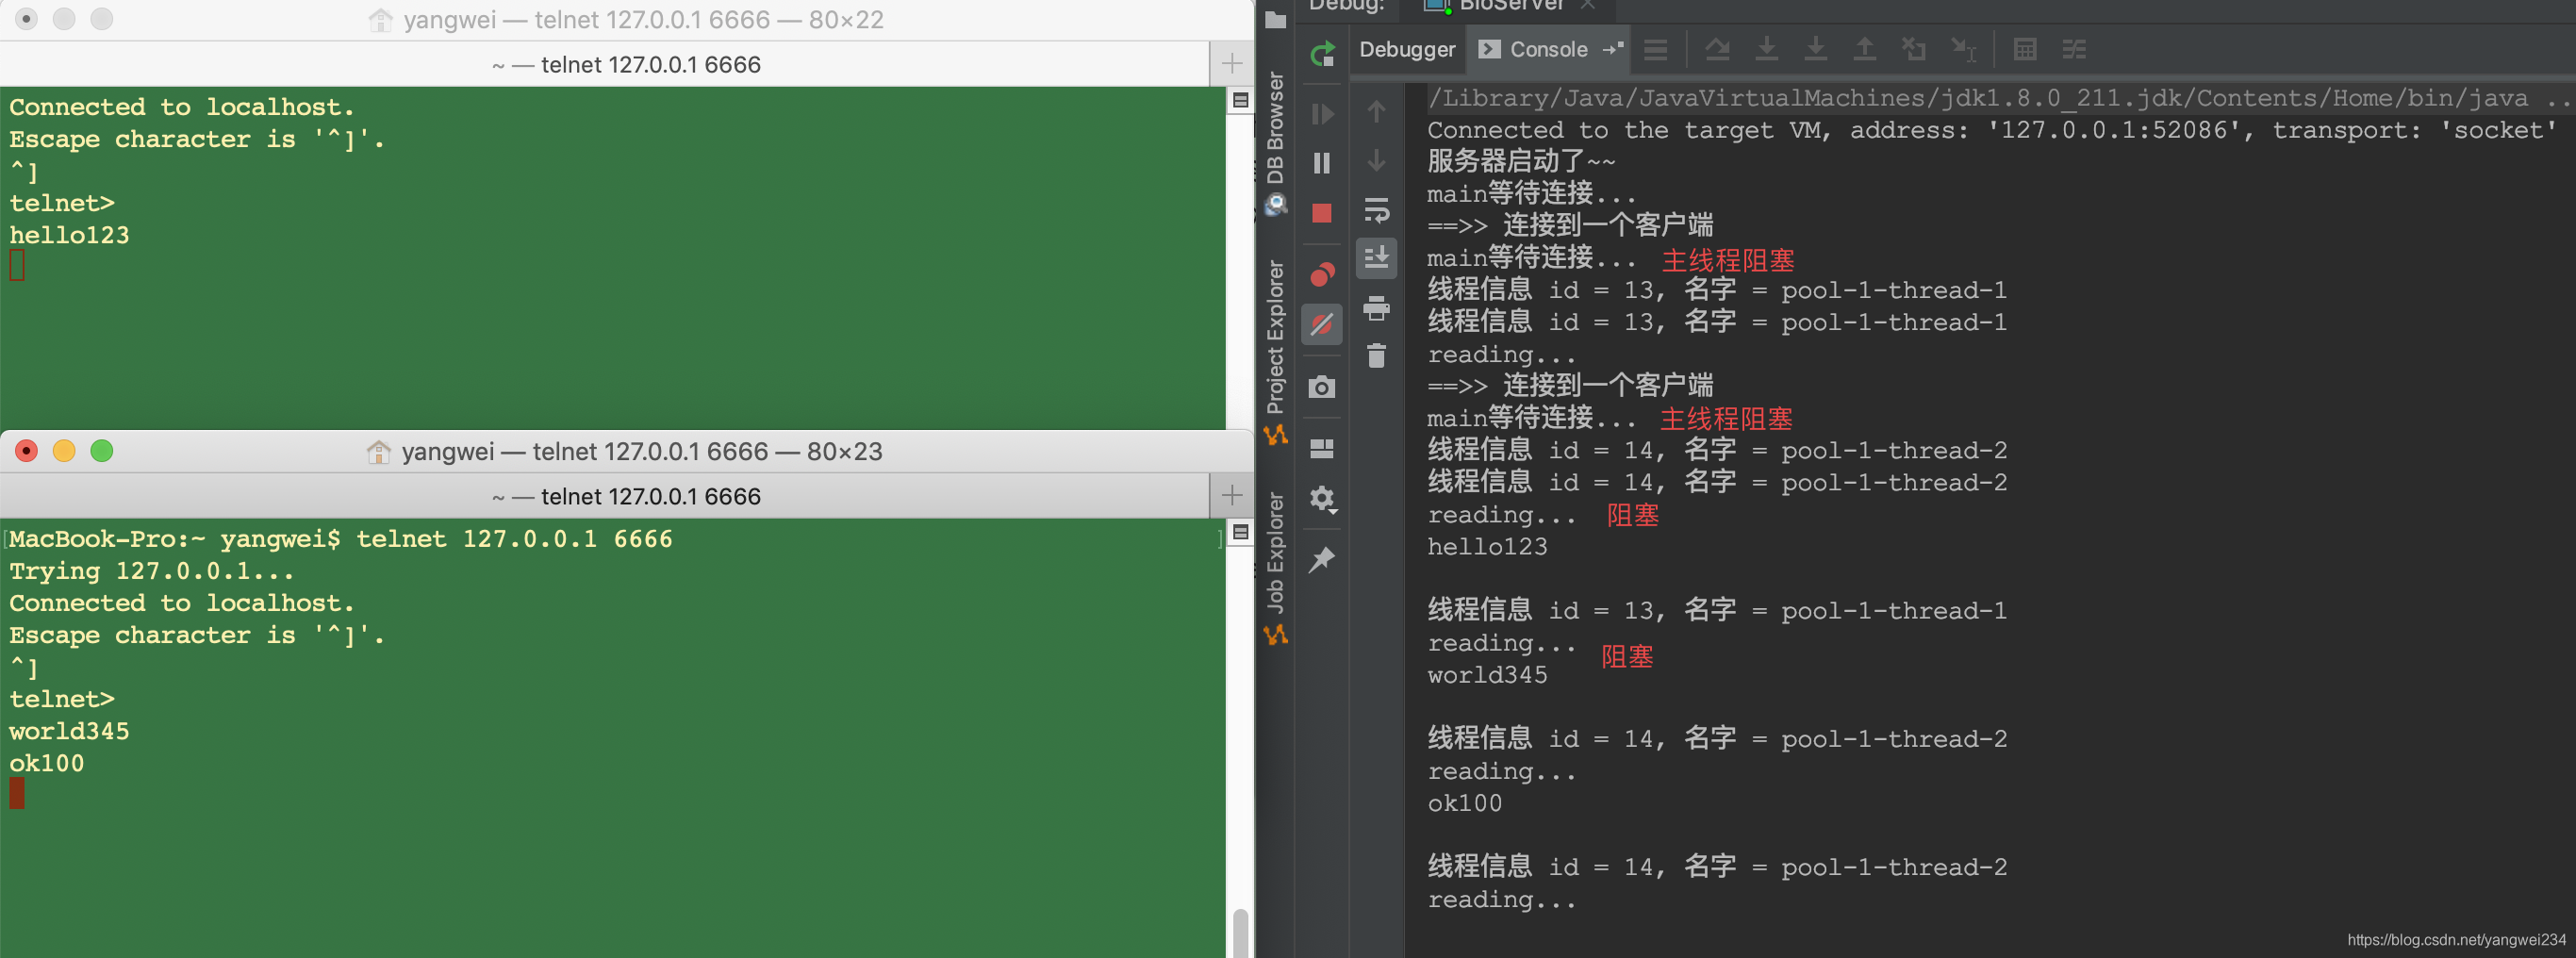Click the Drop Frame icon
The width and height of the screenshot is (2576, 958).
pos(1914,50)
